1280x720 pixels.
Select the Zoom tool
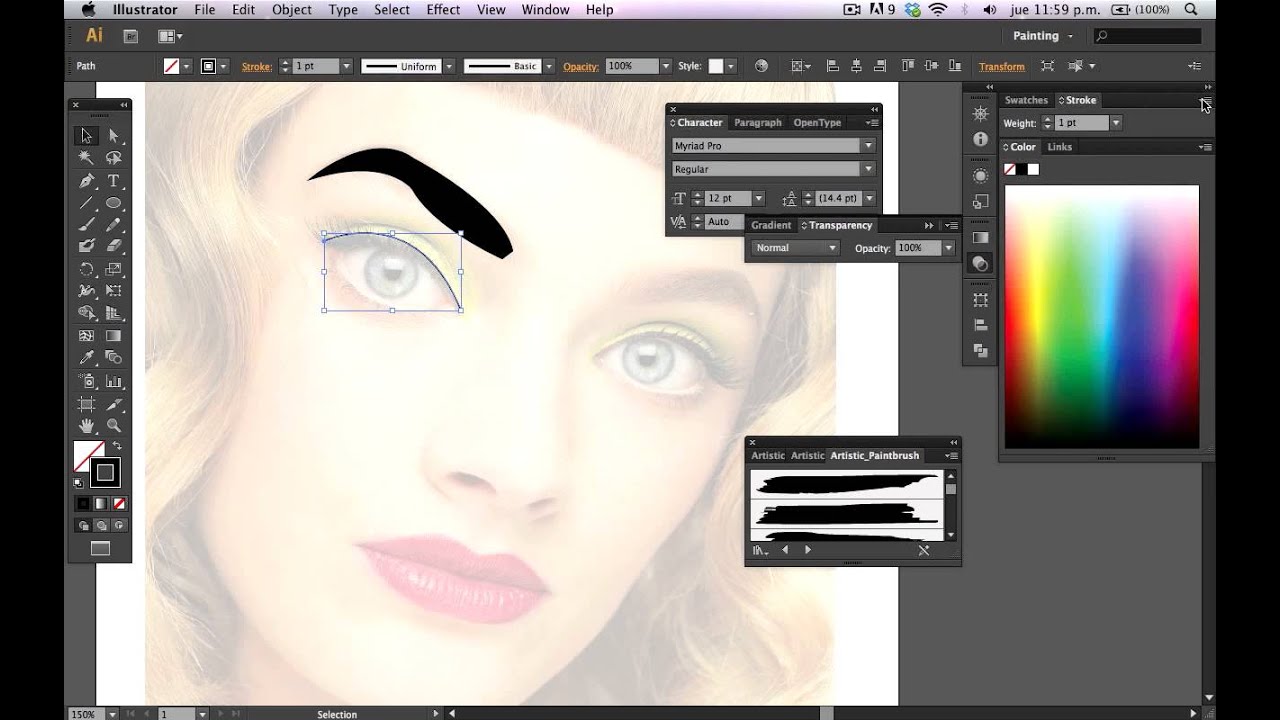113,426
